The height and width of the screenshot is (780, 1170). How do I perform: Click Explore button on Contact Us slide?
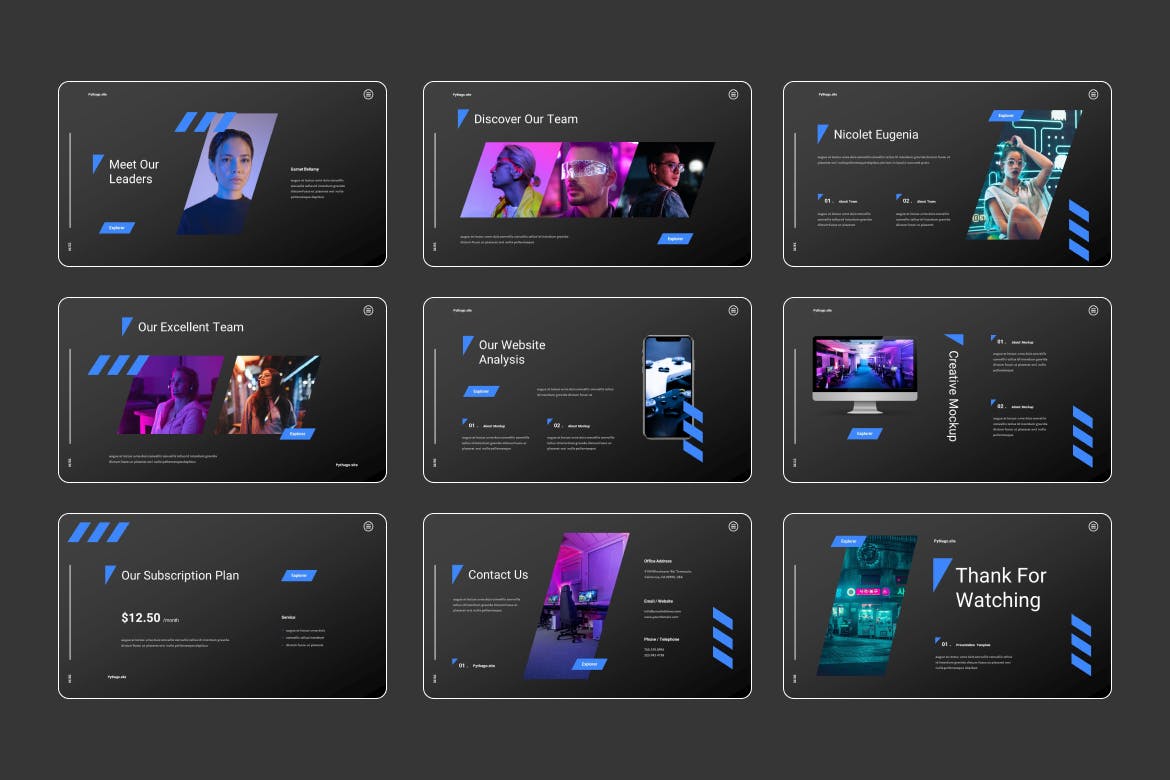[x=589, y=664]
